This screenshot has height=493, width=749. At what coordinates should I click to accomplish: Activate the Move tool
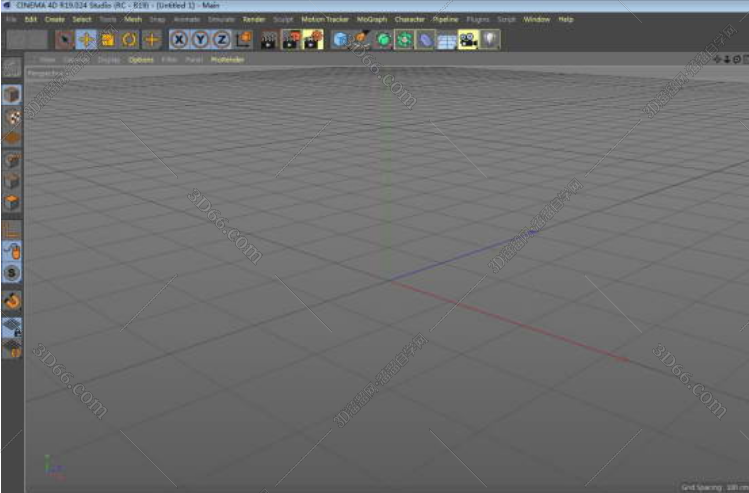click(86, 40)
